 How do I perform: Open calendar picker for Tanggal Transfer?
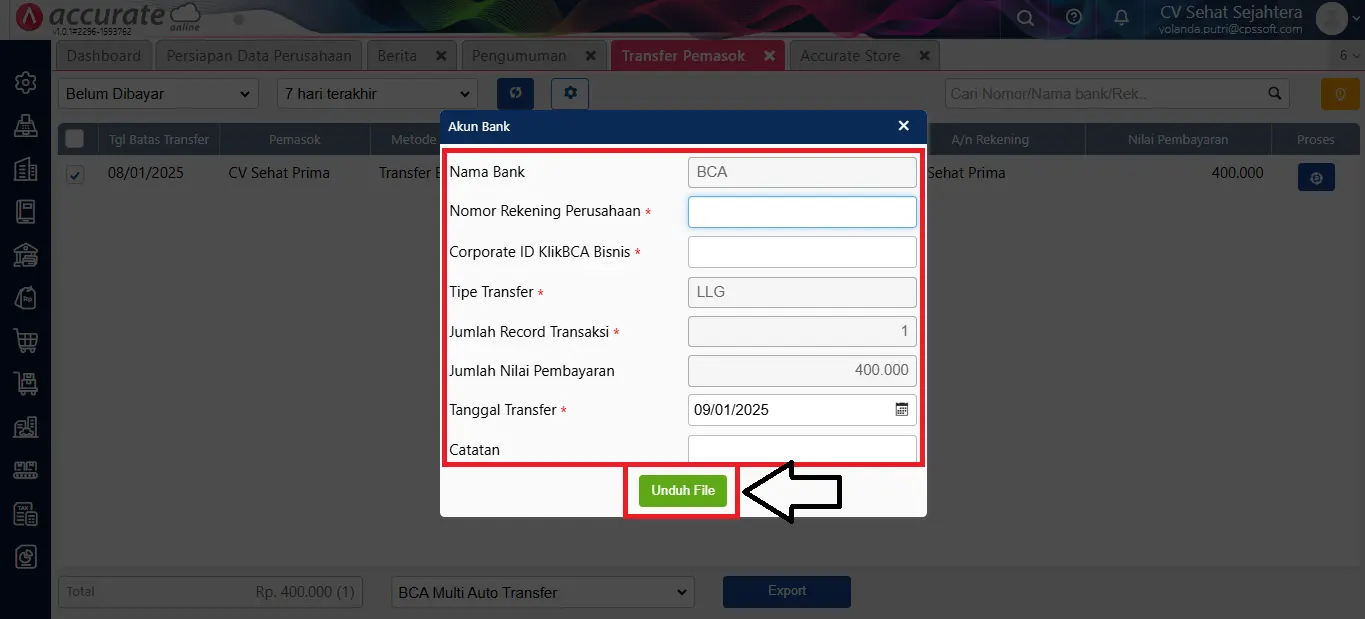tap(901, 409)
